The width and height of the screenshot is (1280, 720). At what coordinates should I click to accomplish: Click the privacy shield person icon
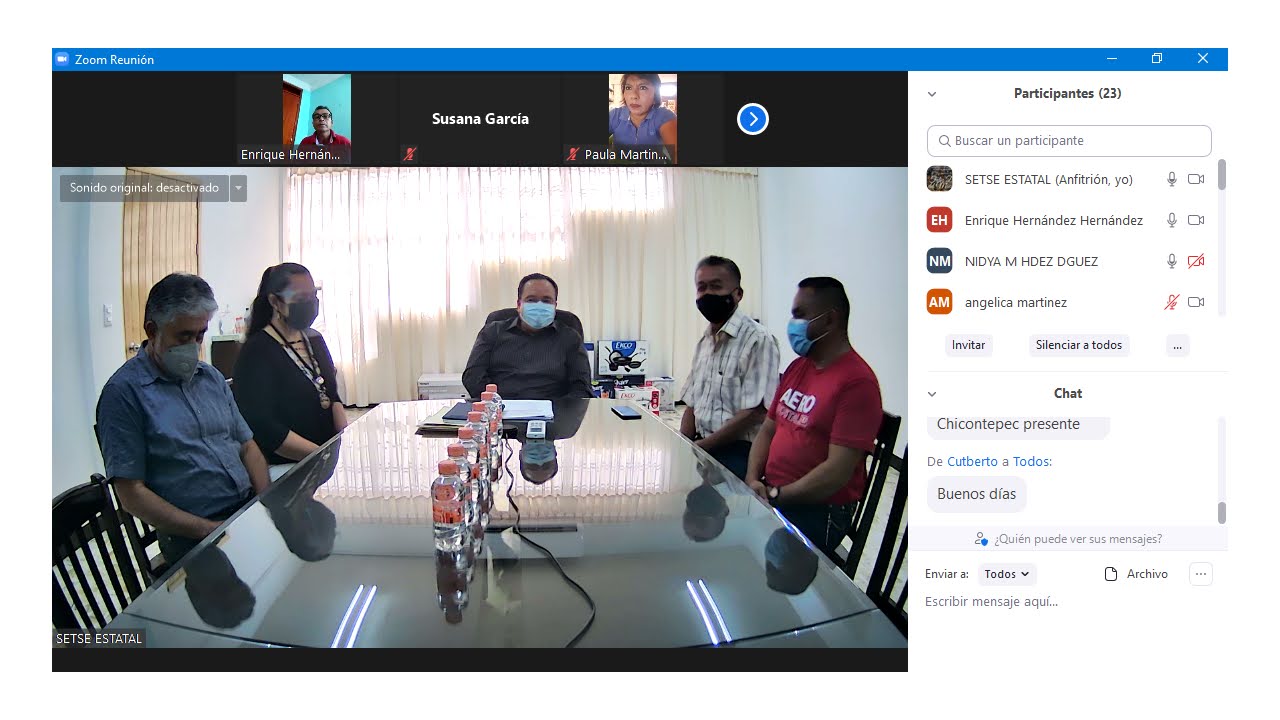981,539
